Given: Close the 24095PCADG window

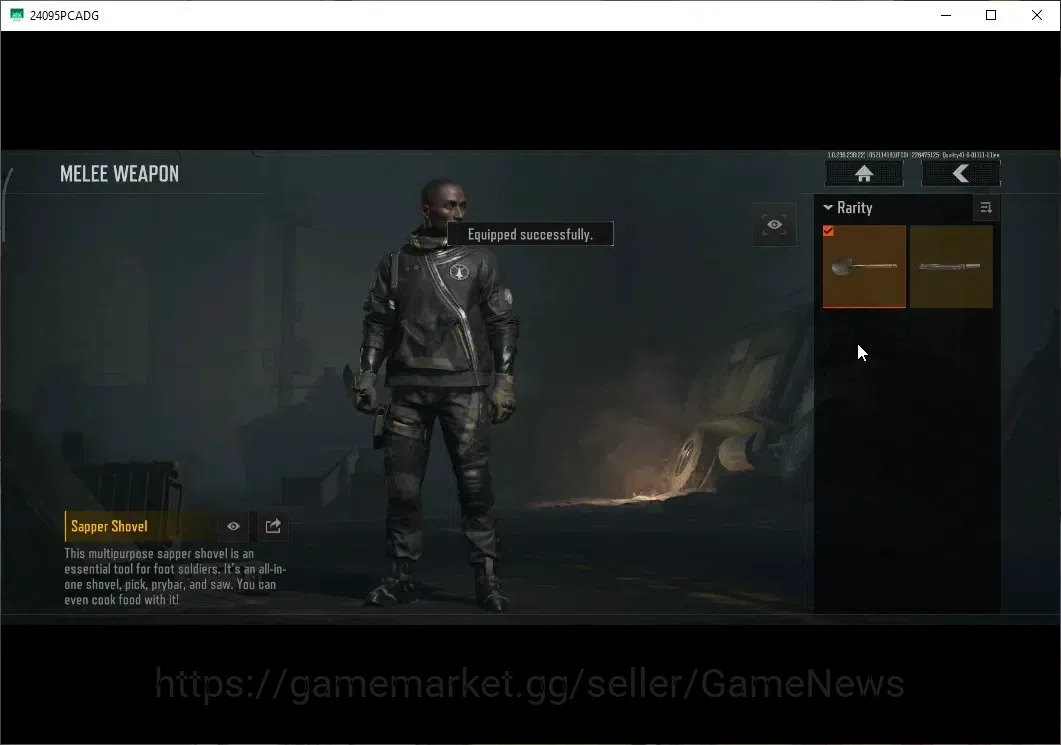Looking at the screenshot, I should click(1037, 15).
